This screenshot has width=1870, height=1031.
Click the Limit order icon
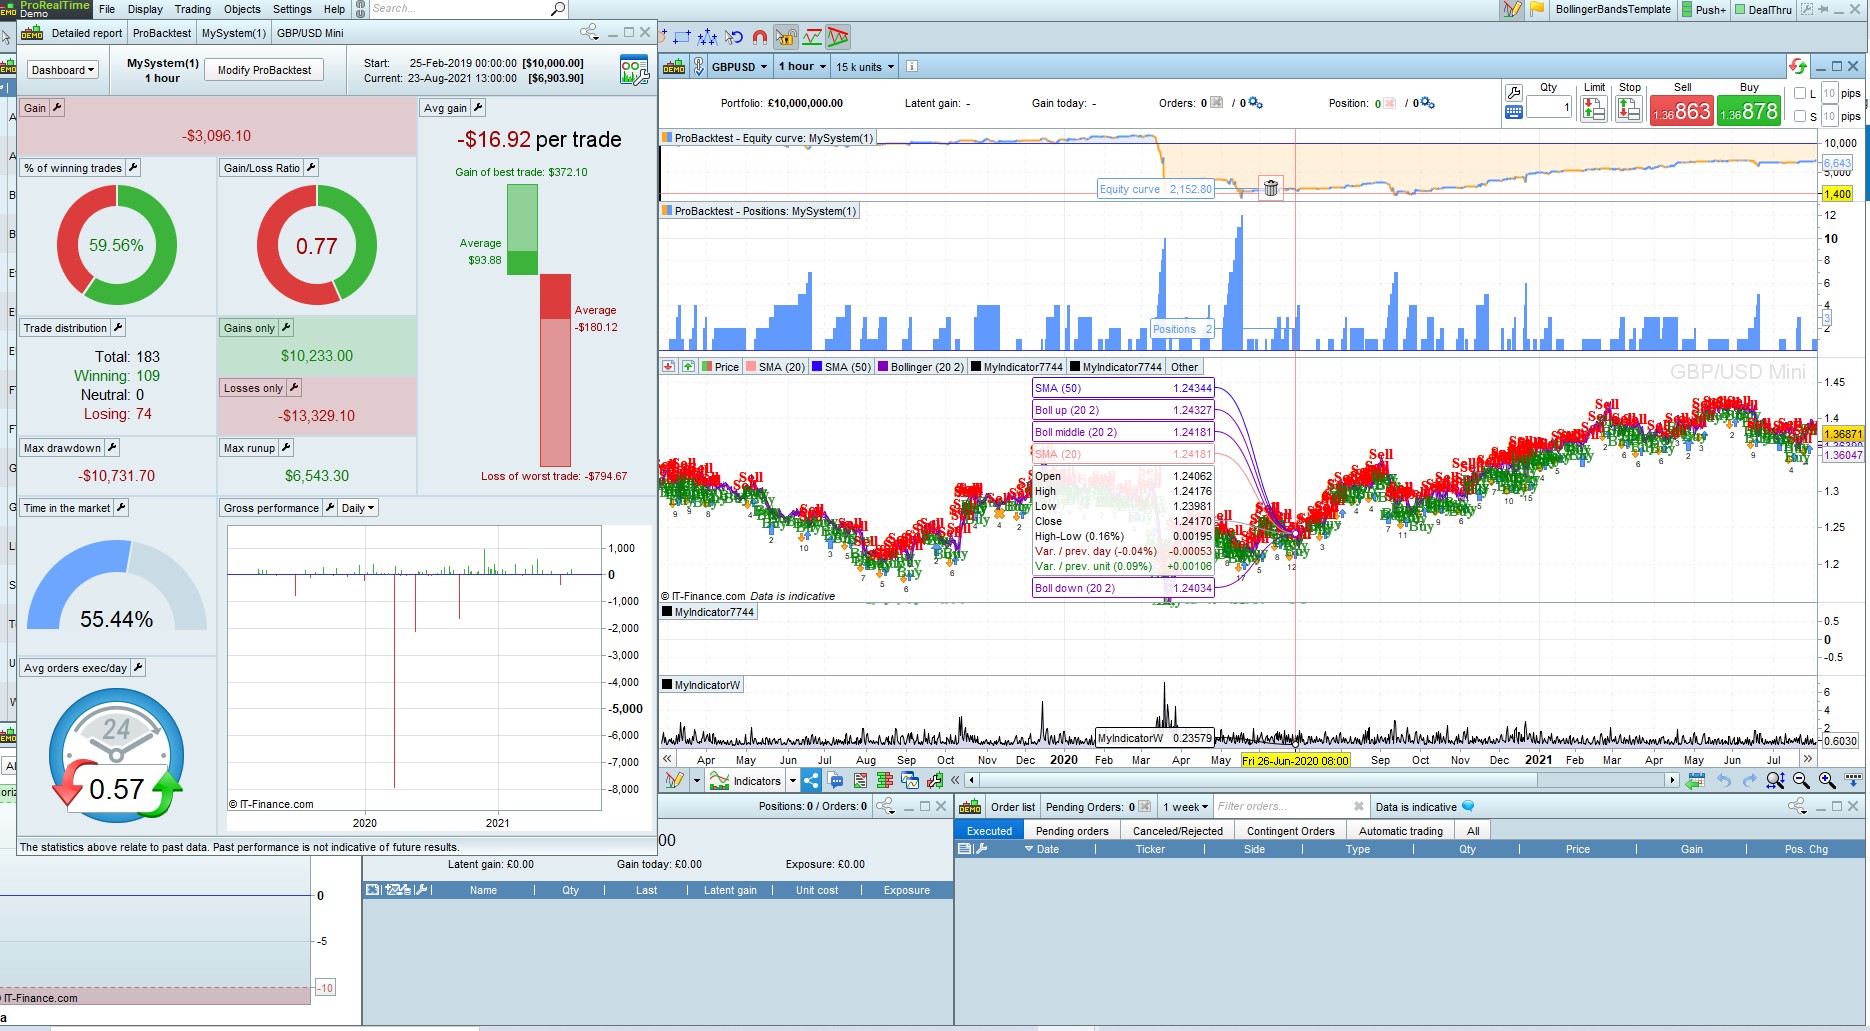(x=1593, y=110)
